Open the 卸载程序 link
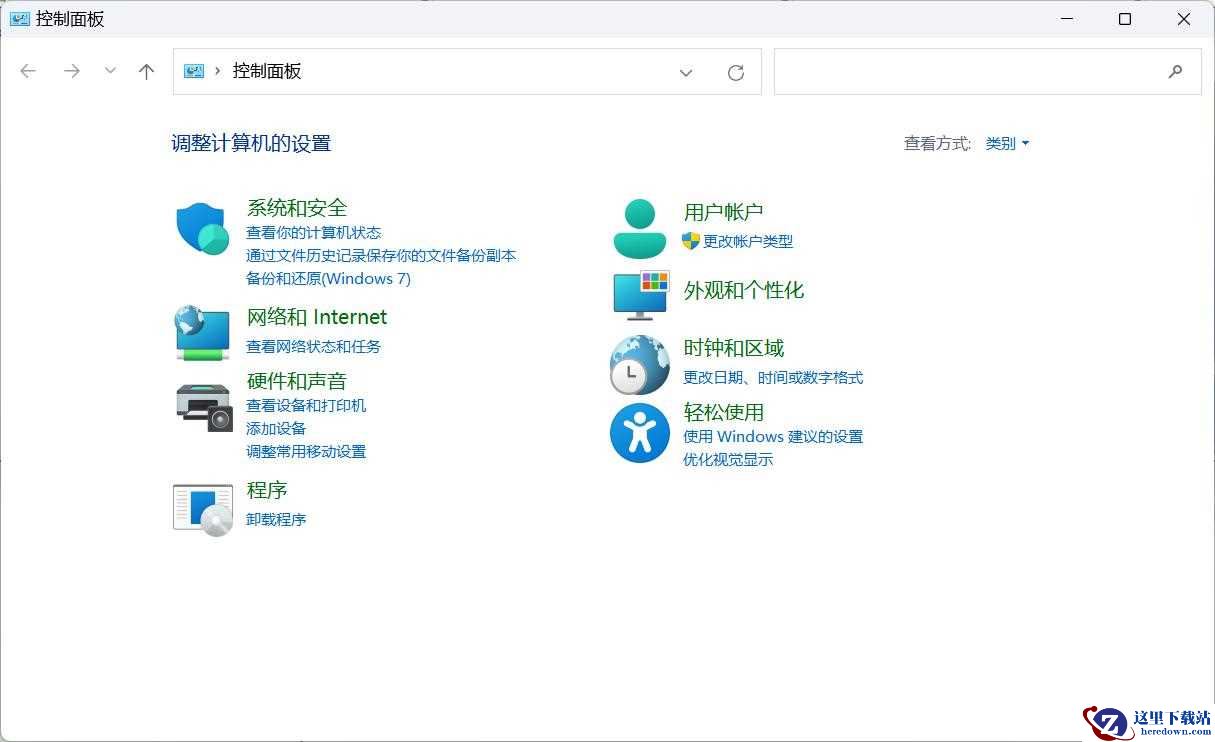This screenshot has width=1215, height=742. pos(276,519)
